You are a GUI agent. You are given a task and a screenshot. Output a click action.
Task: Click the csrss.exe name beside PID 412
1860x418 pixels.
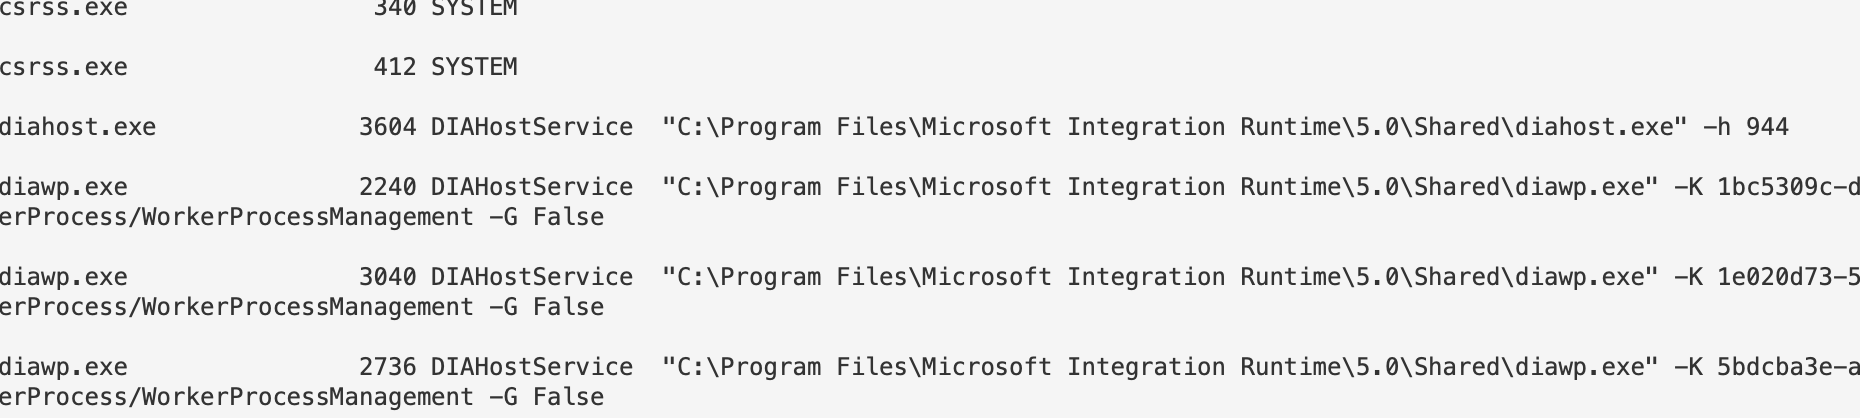tap(63, 68)
